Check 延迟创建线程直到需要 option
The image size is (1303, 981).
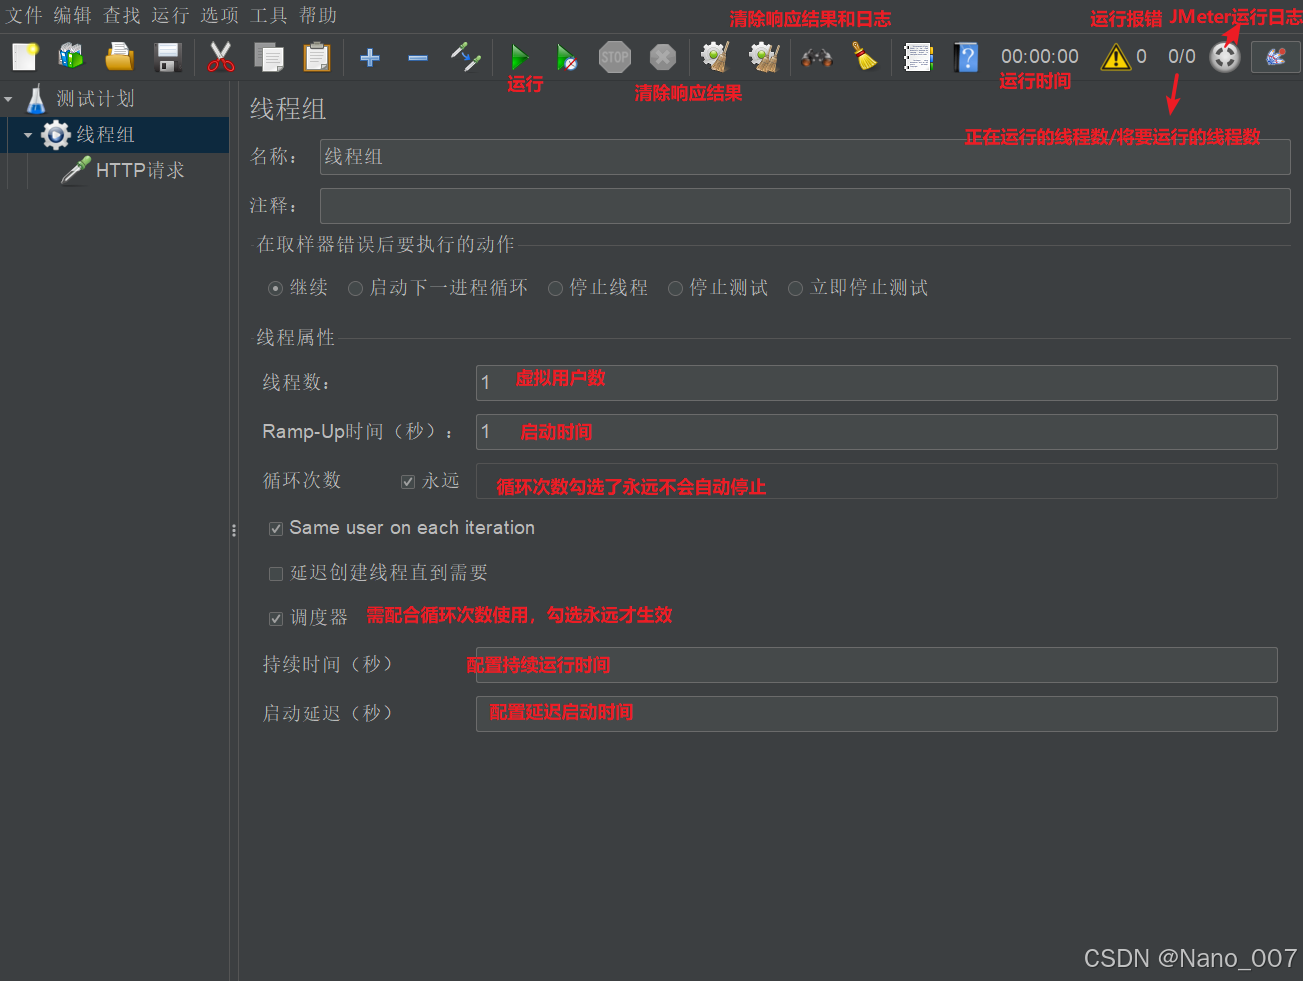pos(275,573)
